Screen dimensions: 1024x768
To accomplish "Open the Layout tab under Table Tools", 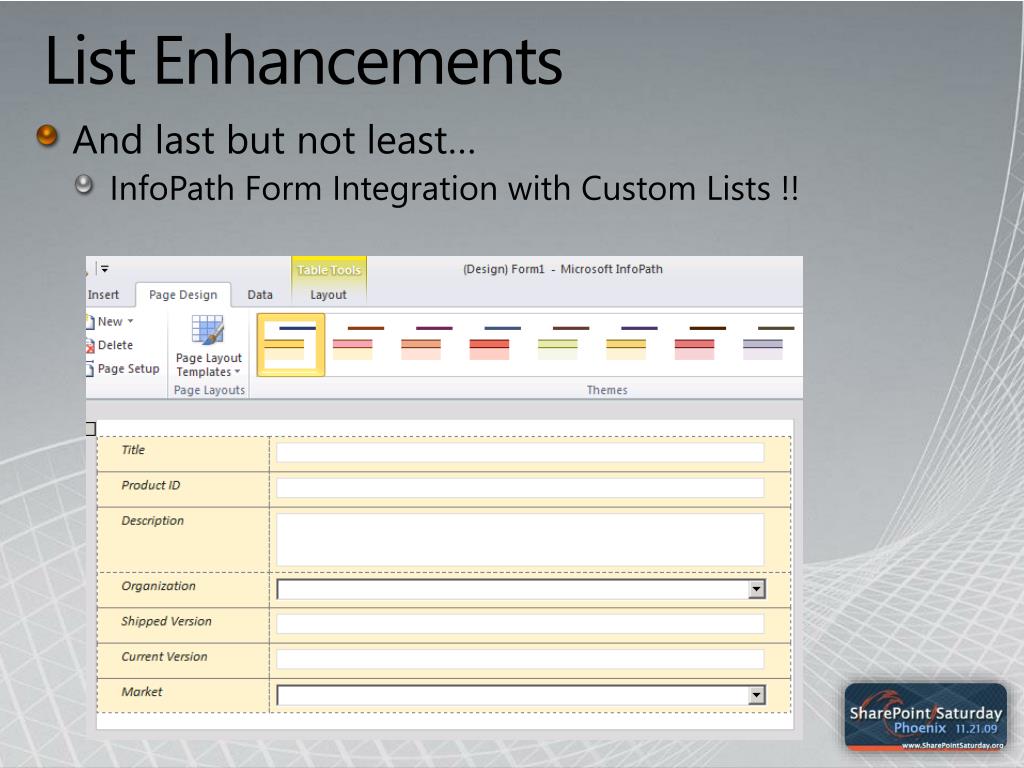I will 328,295.
